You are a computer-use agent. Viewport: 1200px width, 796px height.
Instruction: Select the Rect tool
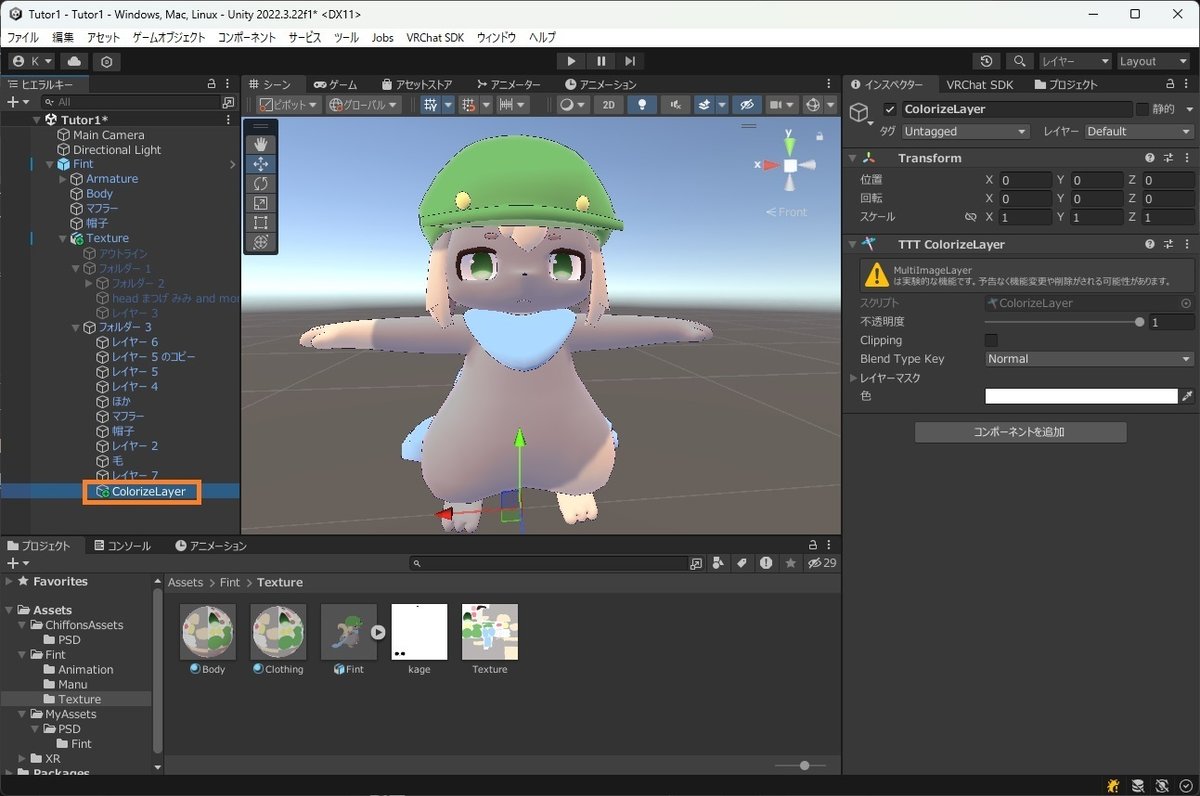[260, 222]
